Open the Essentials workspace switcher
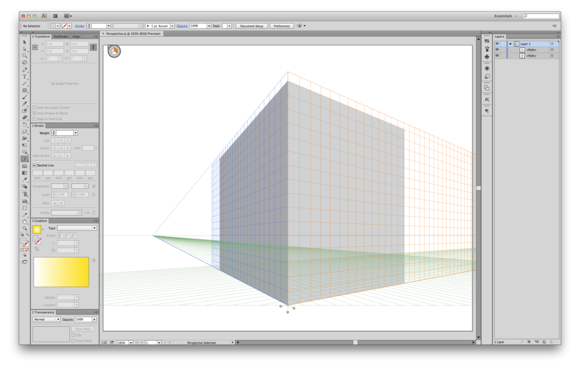The image size is (580, 370). tap(506, 16)
